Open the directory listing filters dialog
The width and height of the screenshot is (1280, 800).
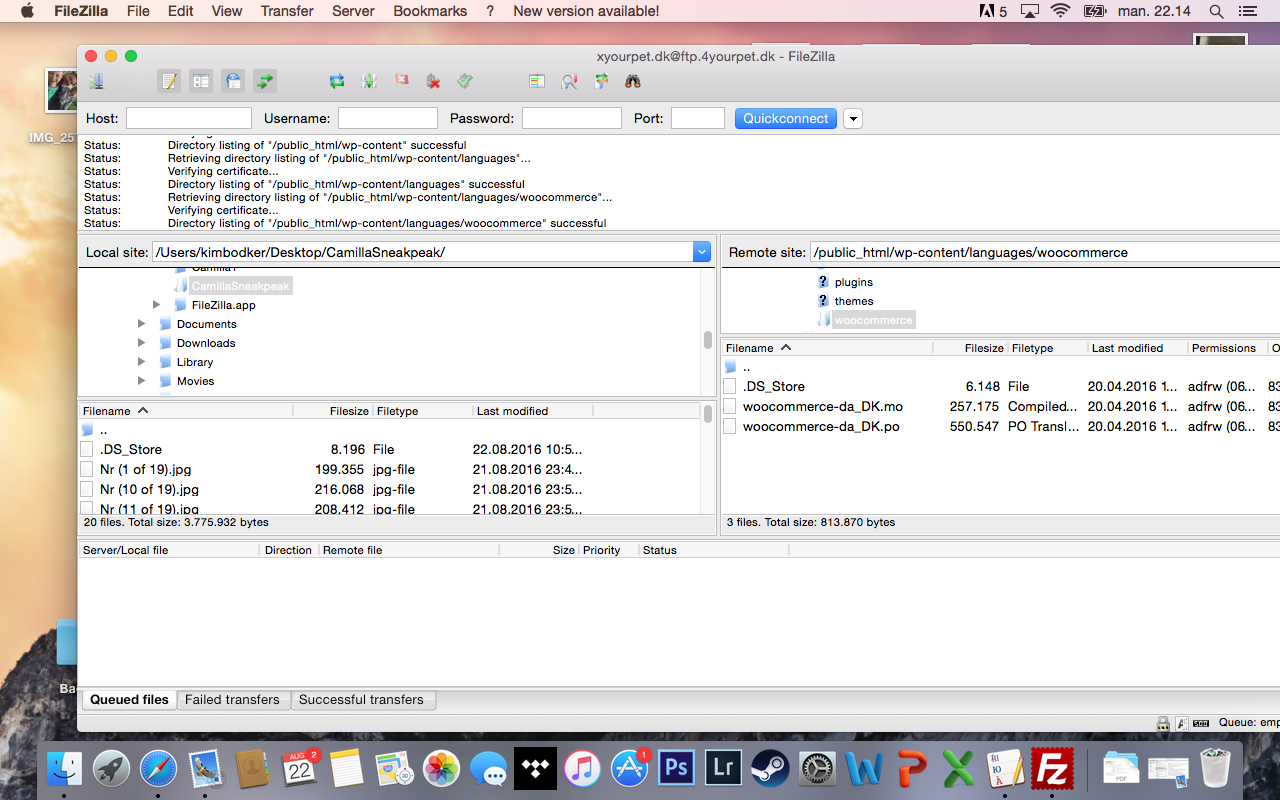click(x=537, y=81)
